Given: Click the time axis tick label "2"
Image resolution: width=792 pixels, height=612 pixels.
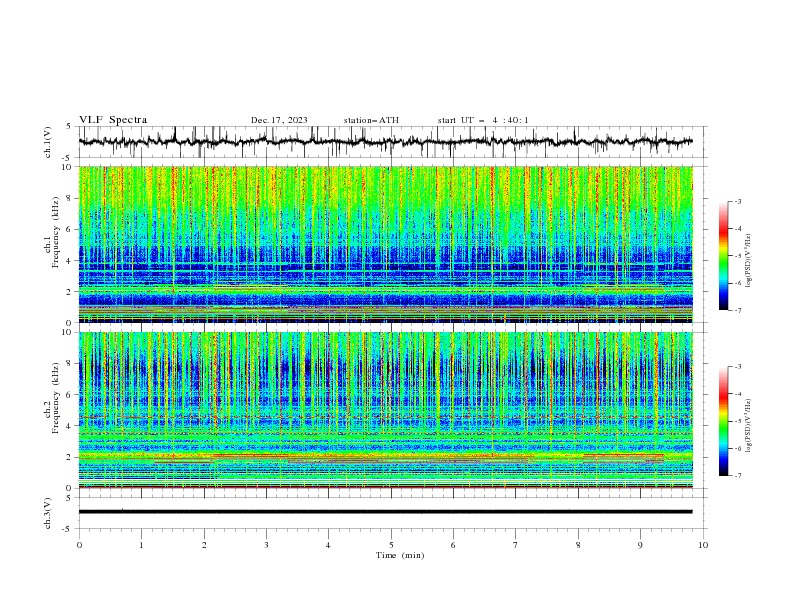Looking at the screenshot, I should (204, 545).
